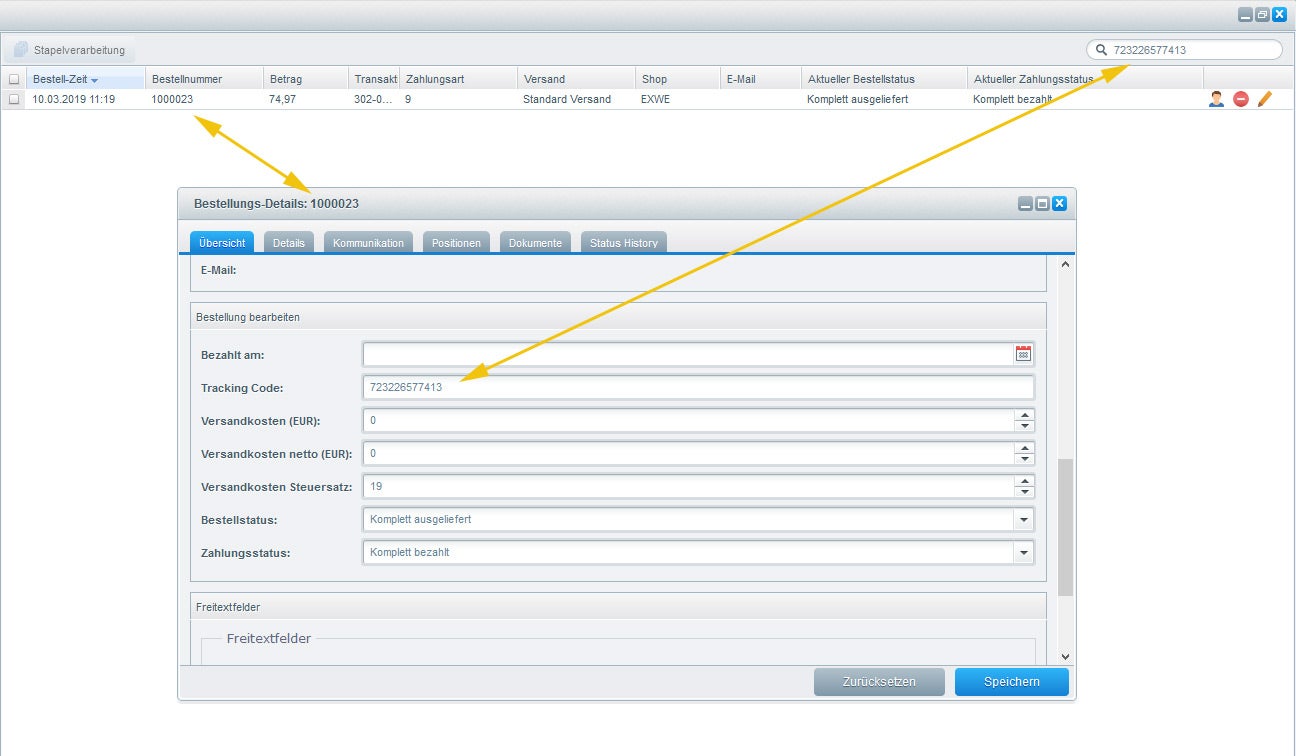This screenshot has width=1296, height=756.
Task: Click the Tracking Code input field
Action: pos(698,387)
